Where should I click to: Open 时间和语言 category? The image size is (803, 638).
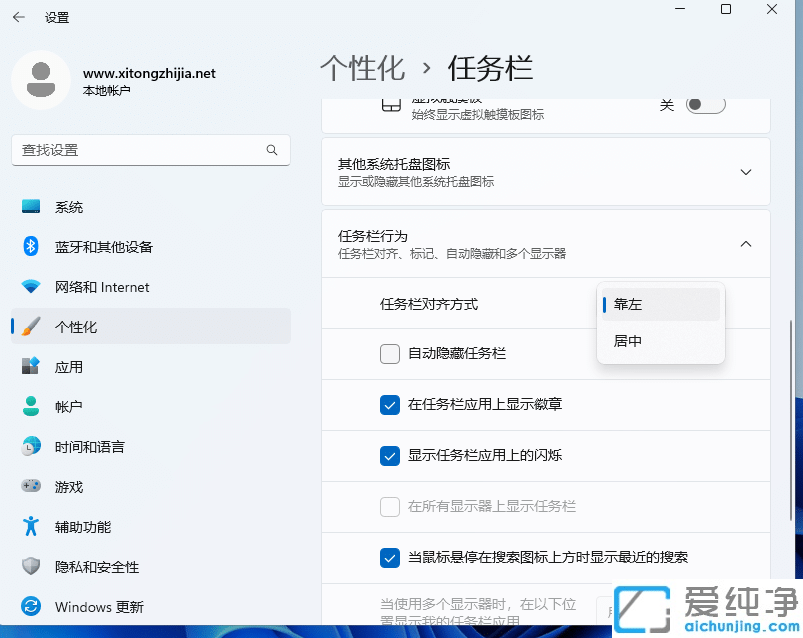point(151,446)
